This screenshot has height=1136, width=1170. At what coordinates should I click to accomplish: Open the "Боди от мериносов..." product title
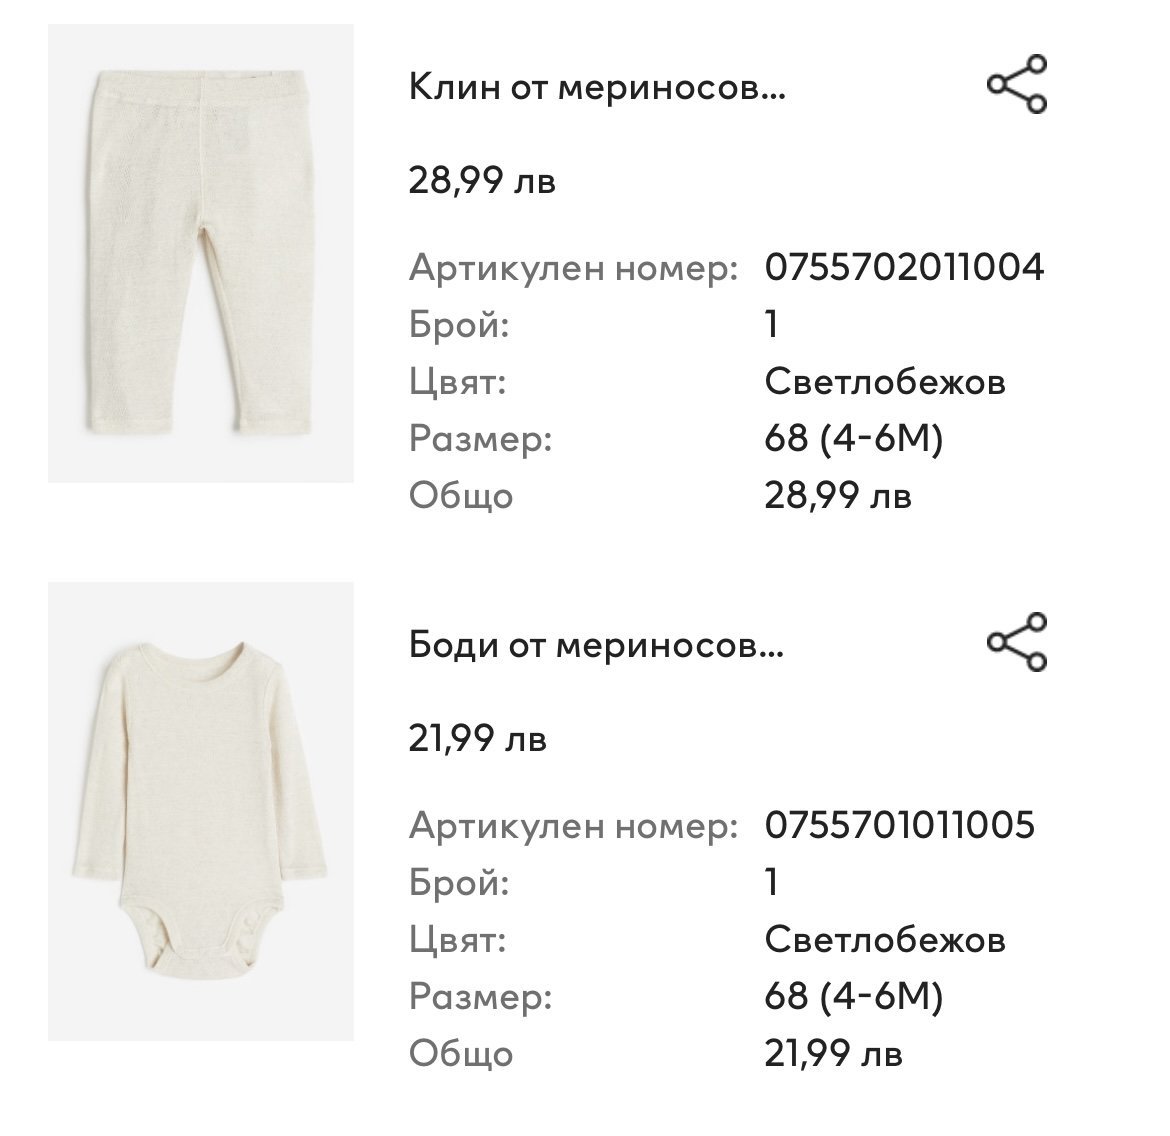point(597,647)
